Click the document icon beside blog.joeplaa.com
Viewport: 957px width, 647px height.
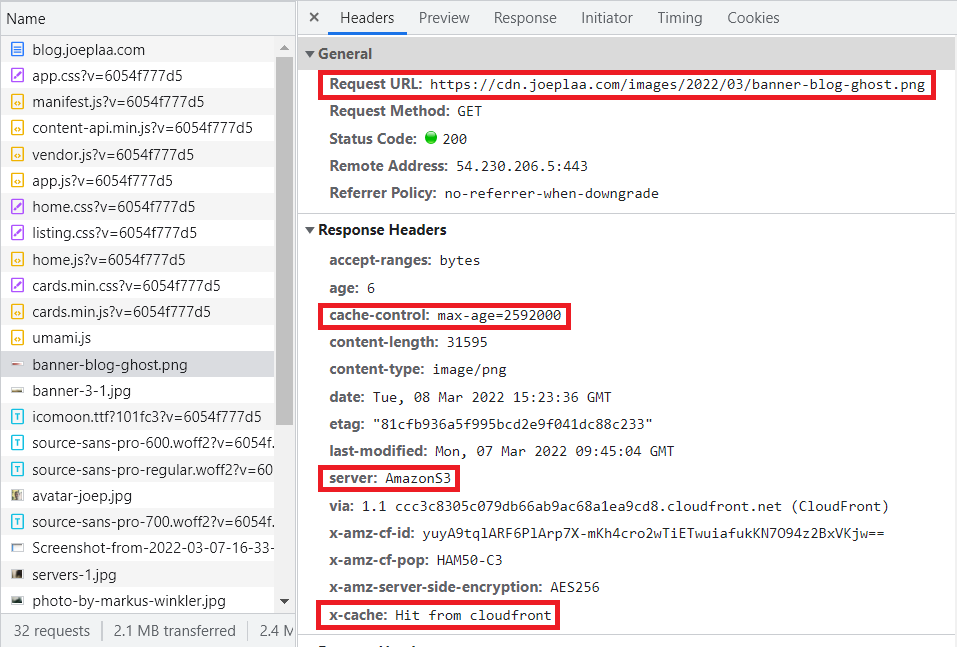pos(18,49)
